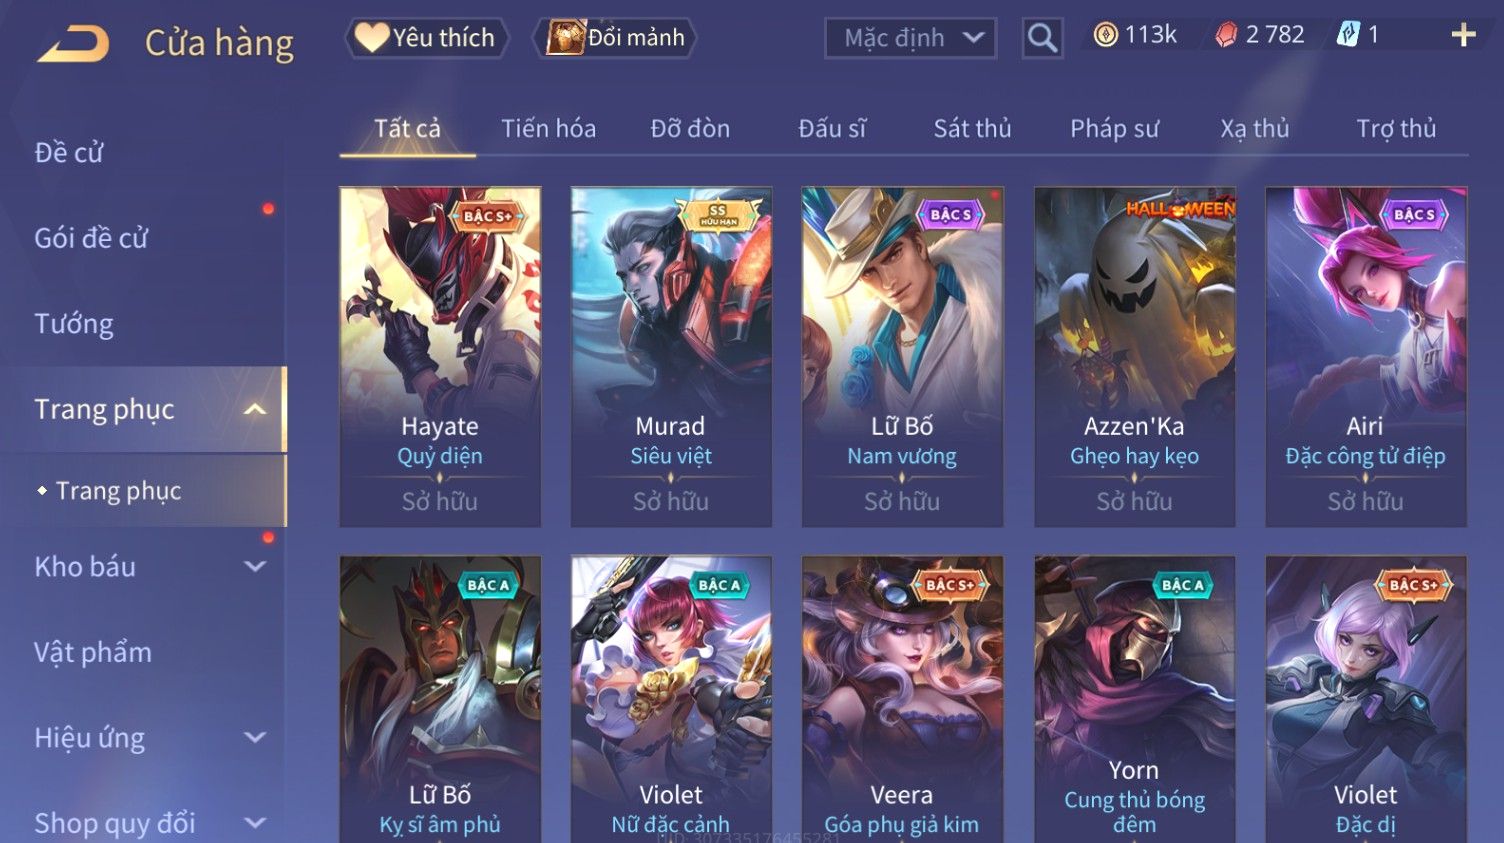Viewport: 1504px width, 843px height.
Task: Open the Mặc định sort dropdown
Action: pos(910,38)
